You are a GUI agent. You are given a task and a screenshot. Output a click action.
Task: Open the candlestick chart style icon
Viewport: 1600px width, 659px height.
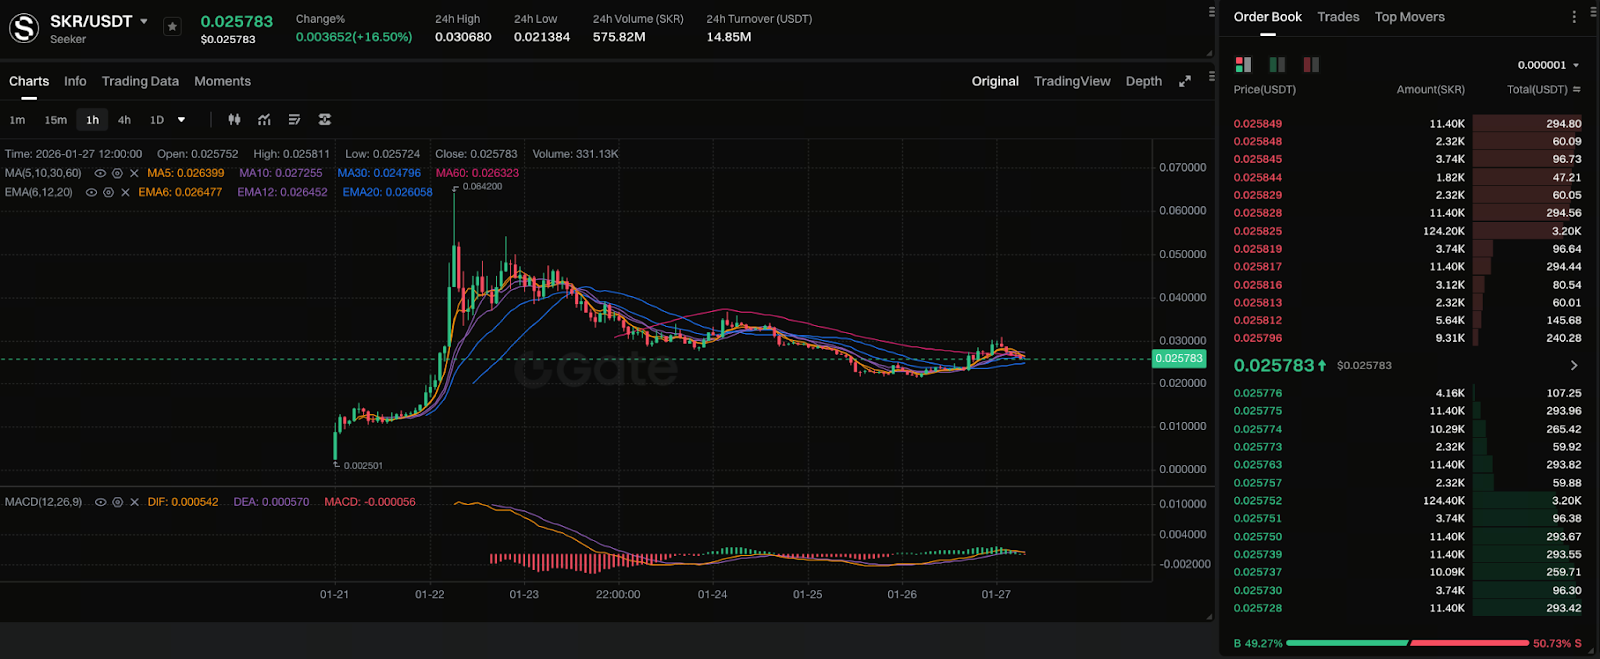coord(234,120)
